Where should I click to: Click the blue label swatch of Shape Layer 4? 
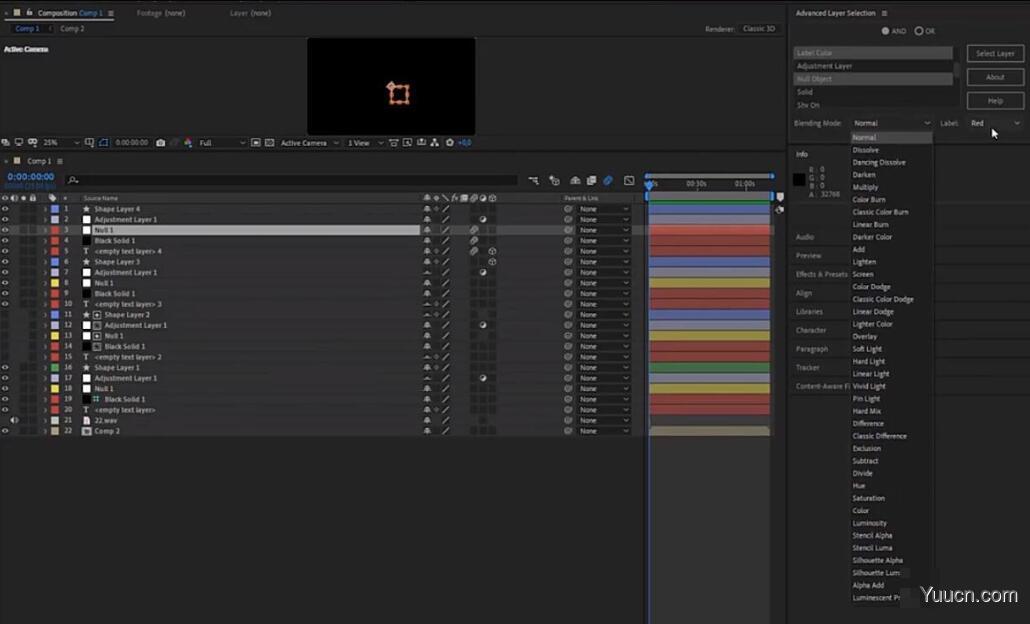pos(55,209)
